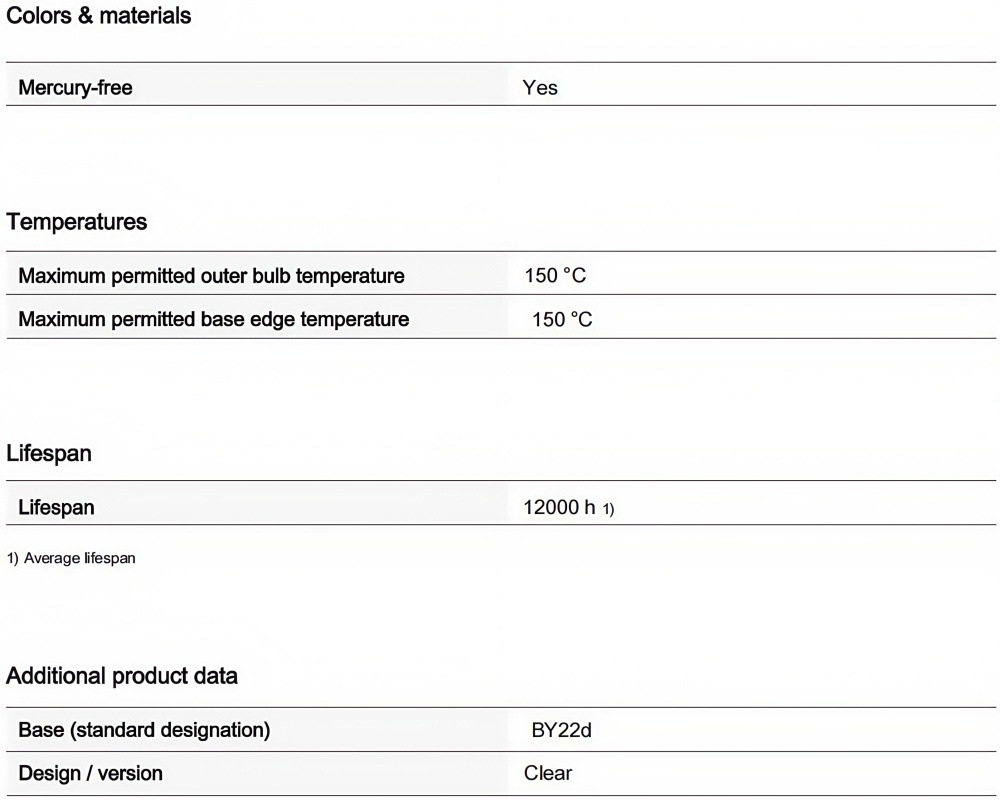The image size is (1000, 800).
Task: Click the 'Mercury-free' row label
Action: (75, 88)
